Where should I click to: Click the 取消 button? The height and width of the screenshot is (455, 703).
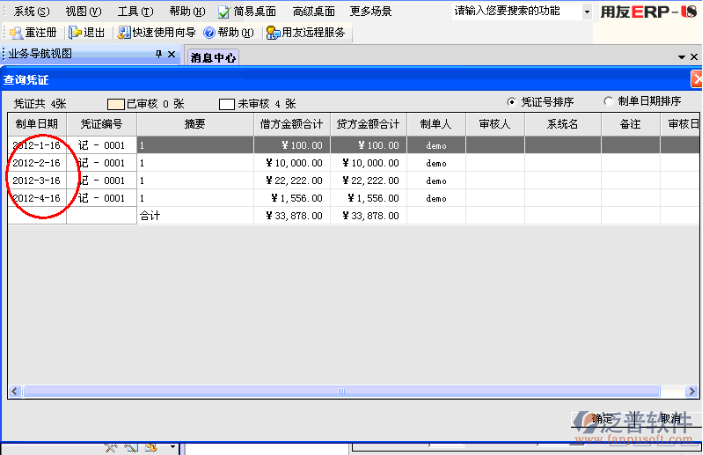(x=671, y=418)
